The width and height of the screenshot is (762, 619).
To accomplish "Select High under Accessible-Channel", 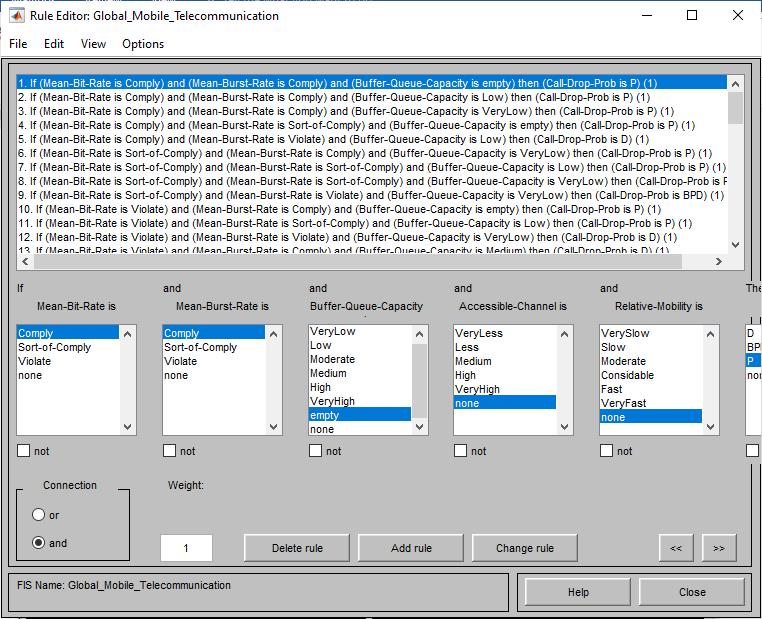I will pos(505,375).
